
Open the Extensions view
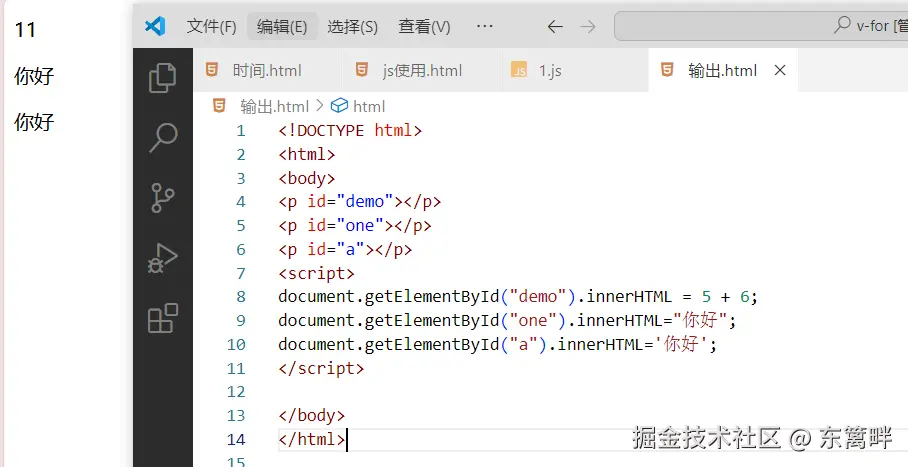tap(163, 318)
